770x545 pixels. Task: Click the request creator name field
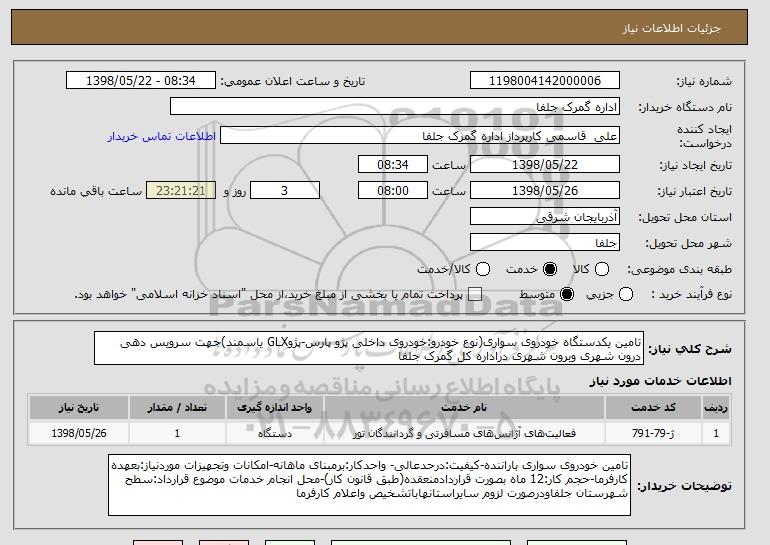(x=420, y=136)
